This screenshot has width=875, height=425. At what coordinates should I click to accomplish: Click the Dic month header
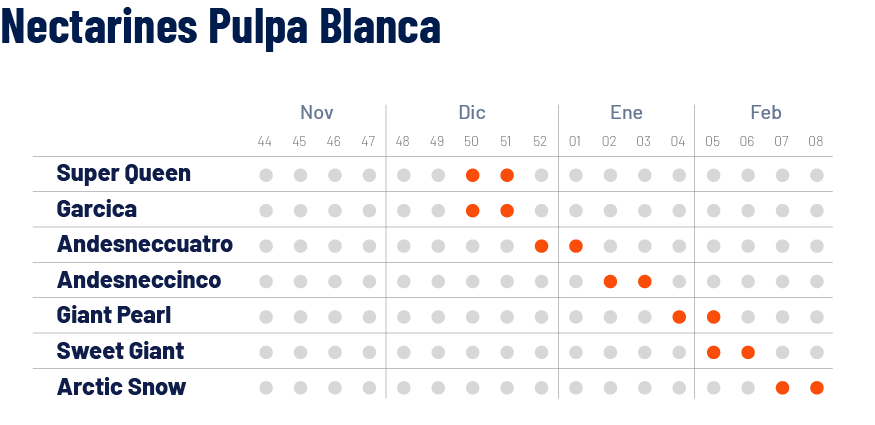(472, 113)
